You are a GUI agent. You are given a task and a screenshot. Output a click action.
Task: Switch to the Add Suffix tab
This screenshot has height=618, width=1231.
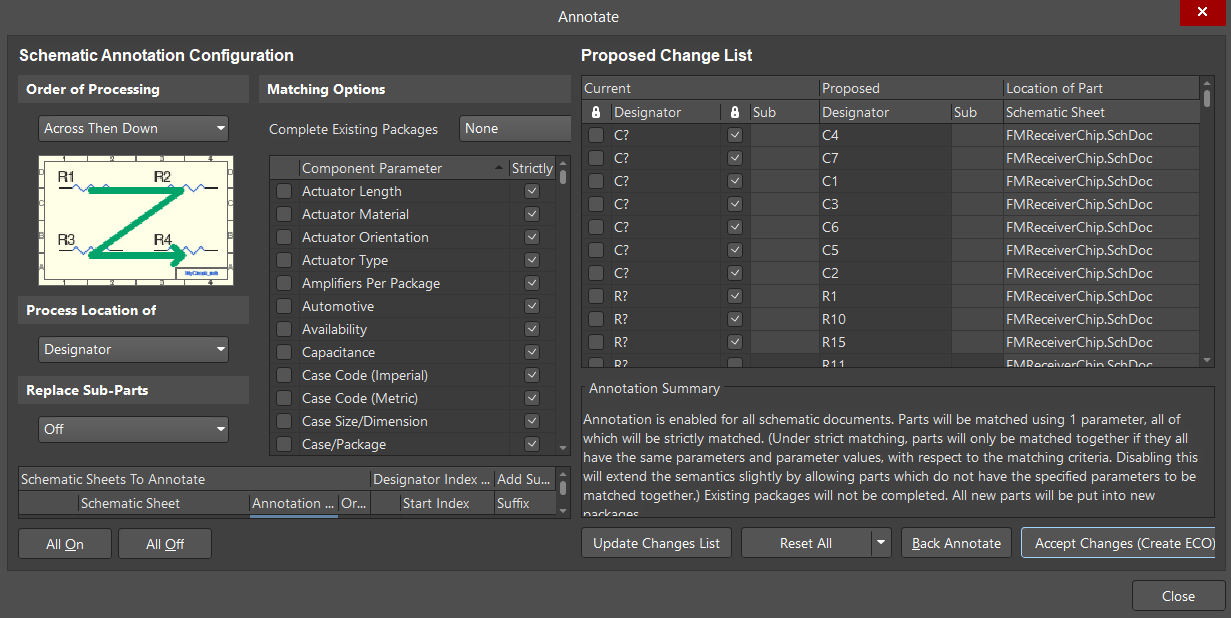tap(524, 479)
